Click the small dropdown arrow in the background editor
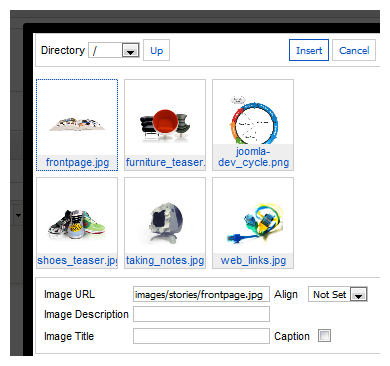This screenshot has height=366, width=390. click(x=18, y=215)
